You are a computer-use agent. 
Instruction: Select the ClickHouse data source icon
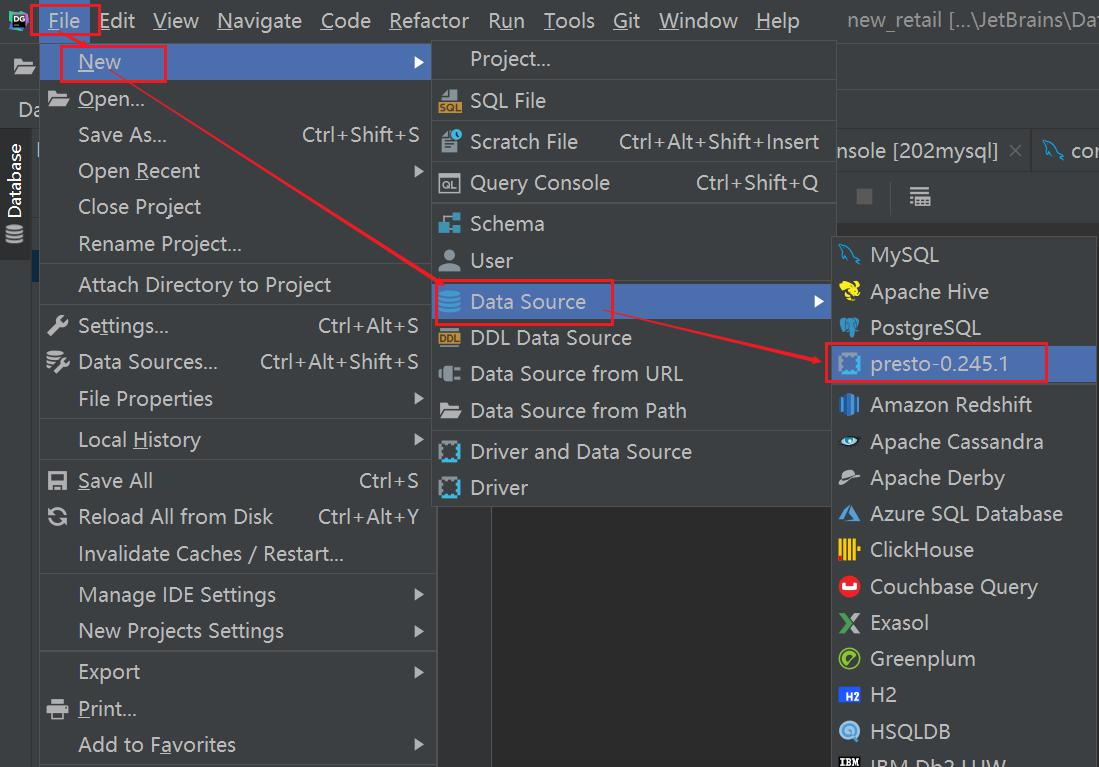point(849,550)
